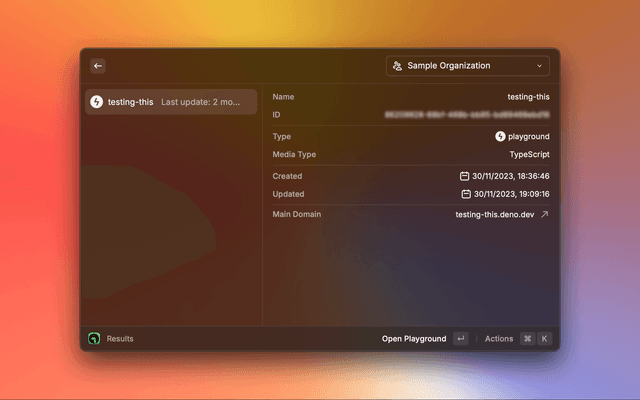Click the extension icon next to Results
Image resolution: width=640 pixels, height=400 pixels.
[x=94, y=339]
